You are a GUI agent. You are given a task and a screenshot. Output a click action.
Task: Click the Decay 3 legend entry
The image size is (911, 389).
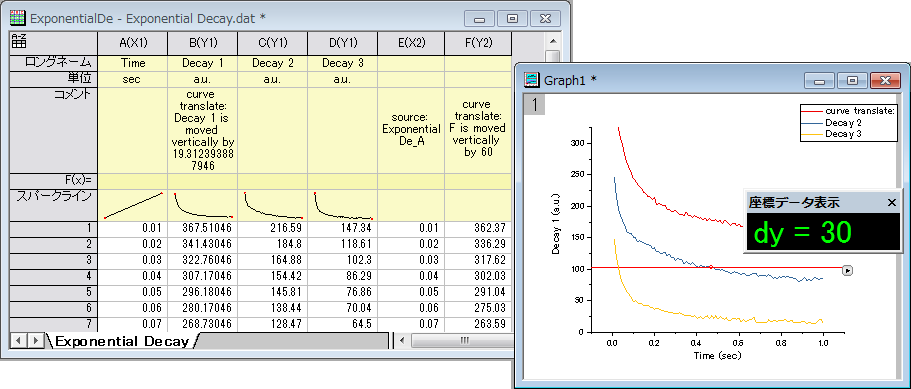[x=831, y=134]
